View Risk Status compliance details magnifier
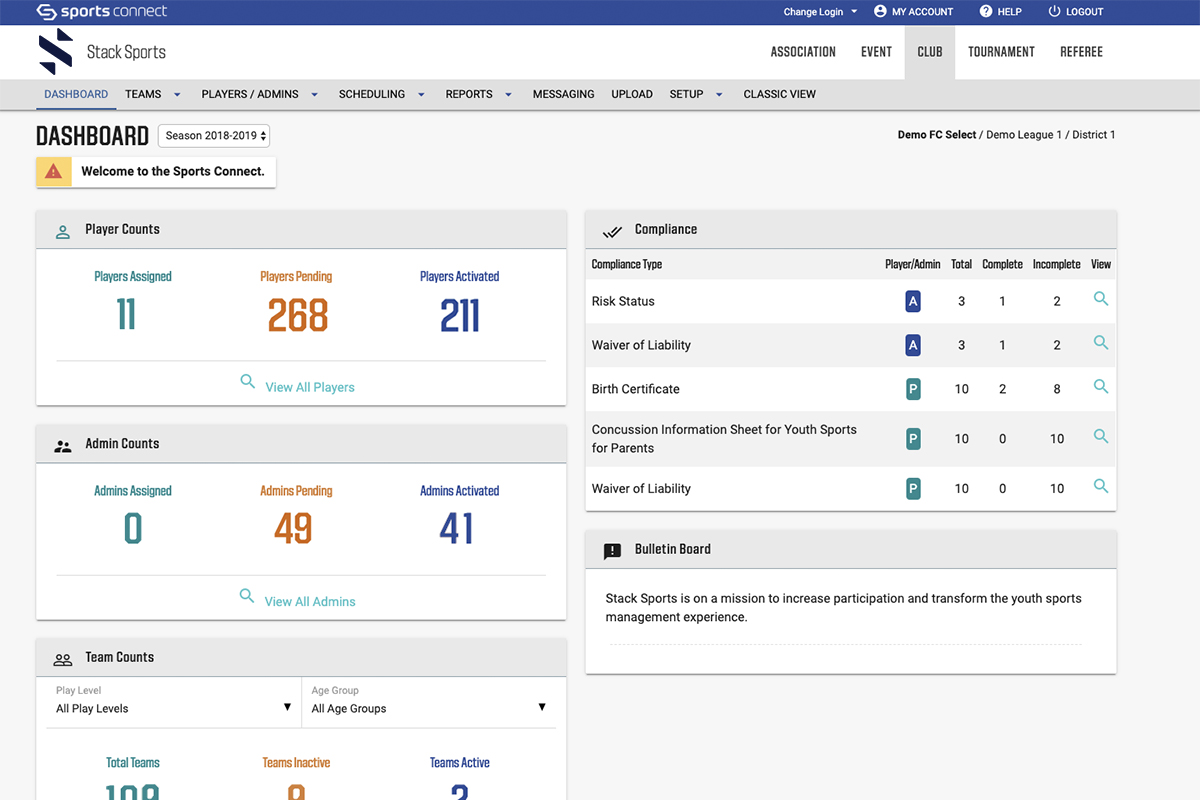This screenshot has height=800, width=1200. pos(1101,299)
